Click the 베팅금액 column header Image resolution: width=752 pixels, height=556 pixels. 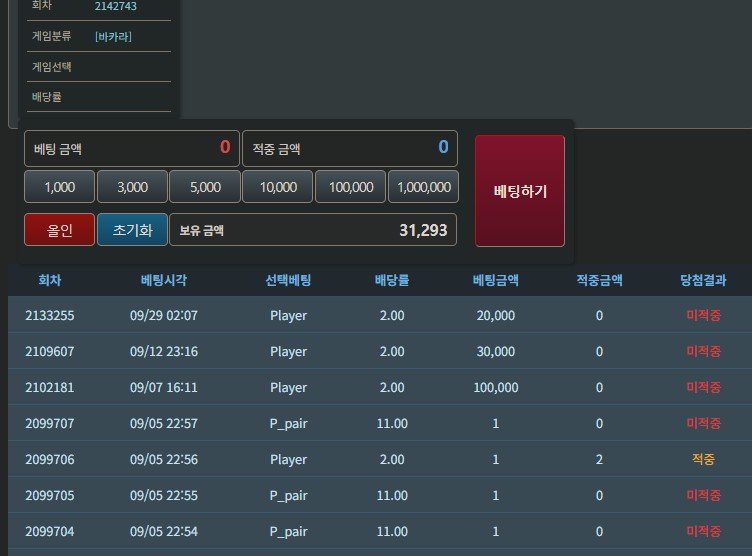tap(495, 280)
